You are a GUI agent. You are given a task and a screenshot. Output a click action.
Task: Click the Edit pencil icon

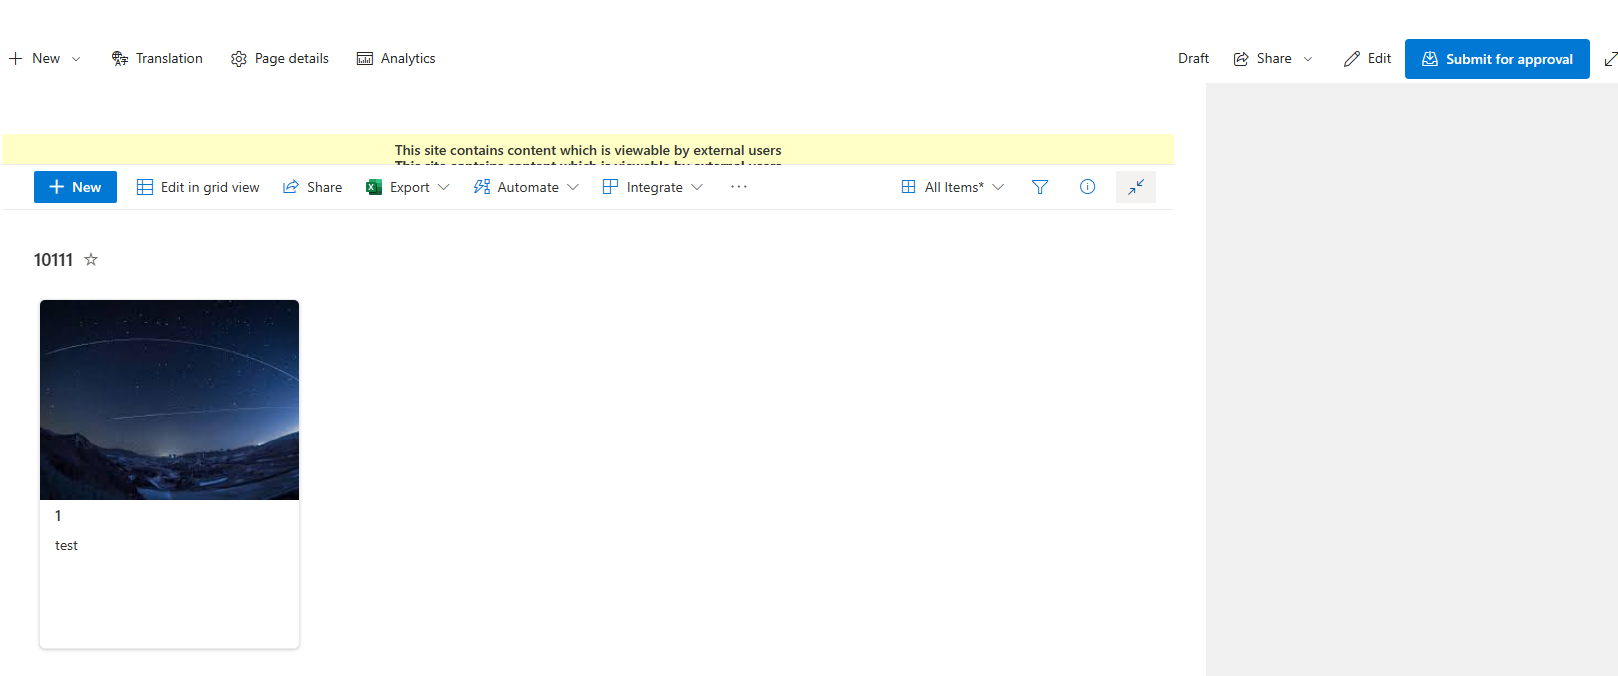[x=1352, y=59]
